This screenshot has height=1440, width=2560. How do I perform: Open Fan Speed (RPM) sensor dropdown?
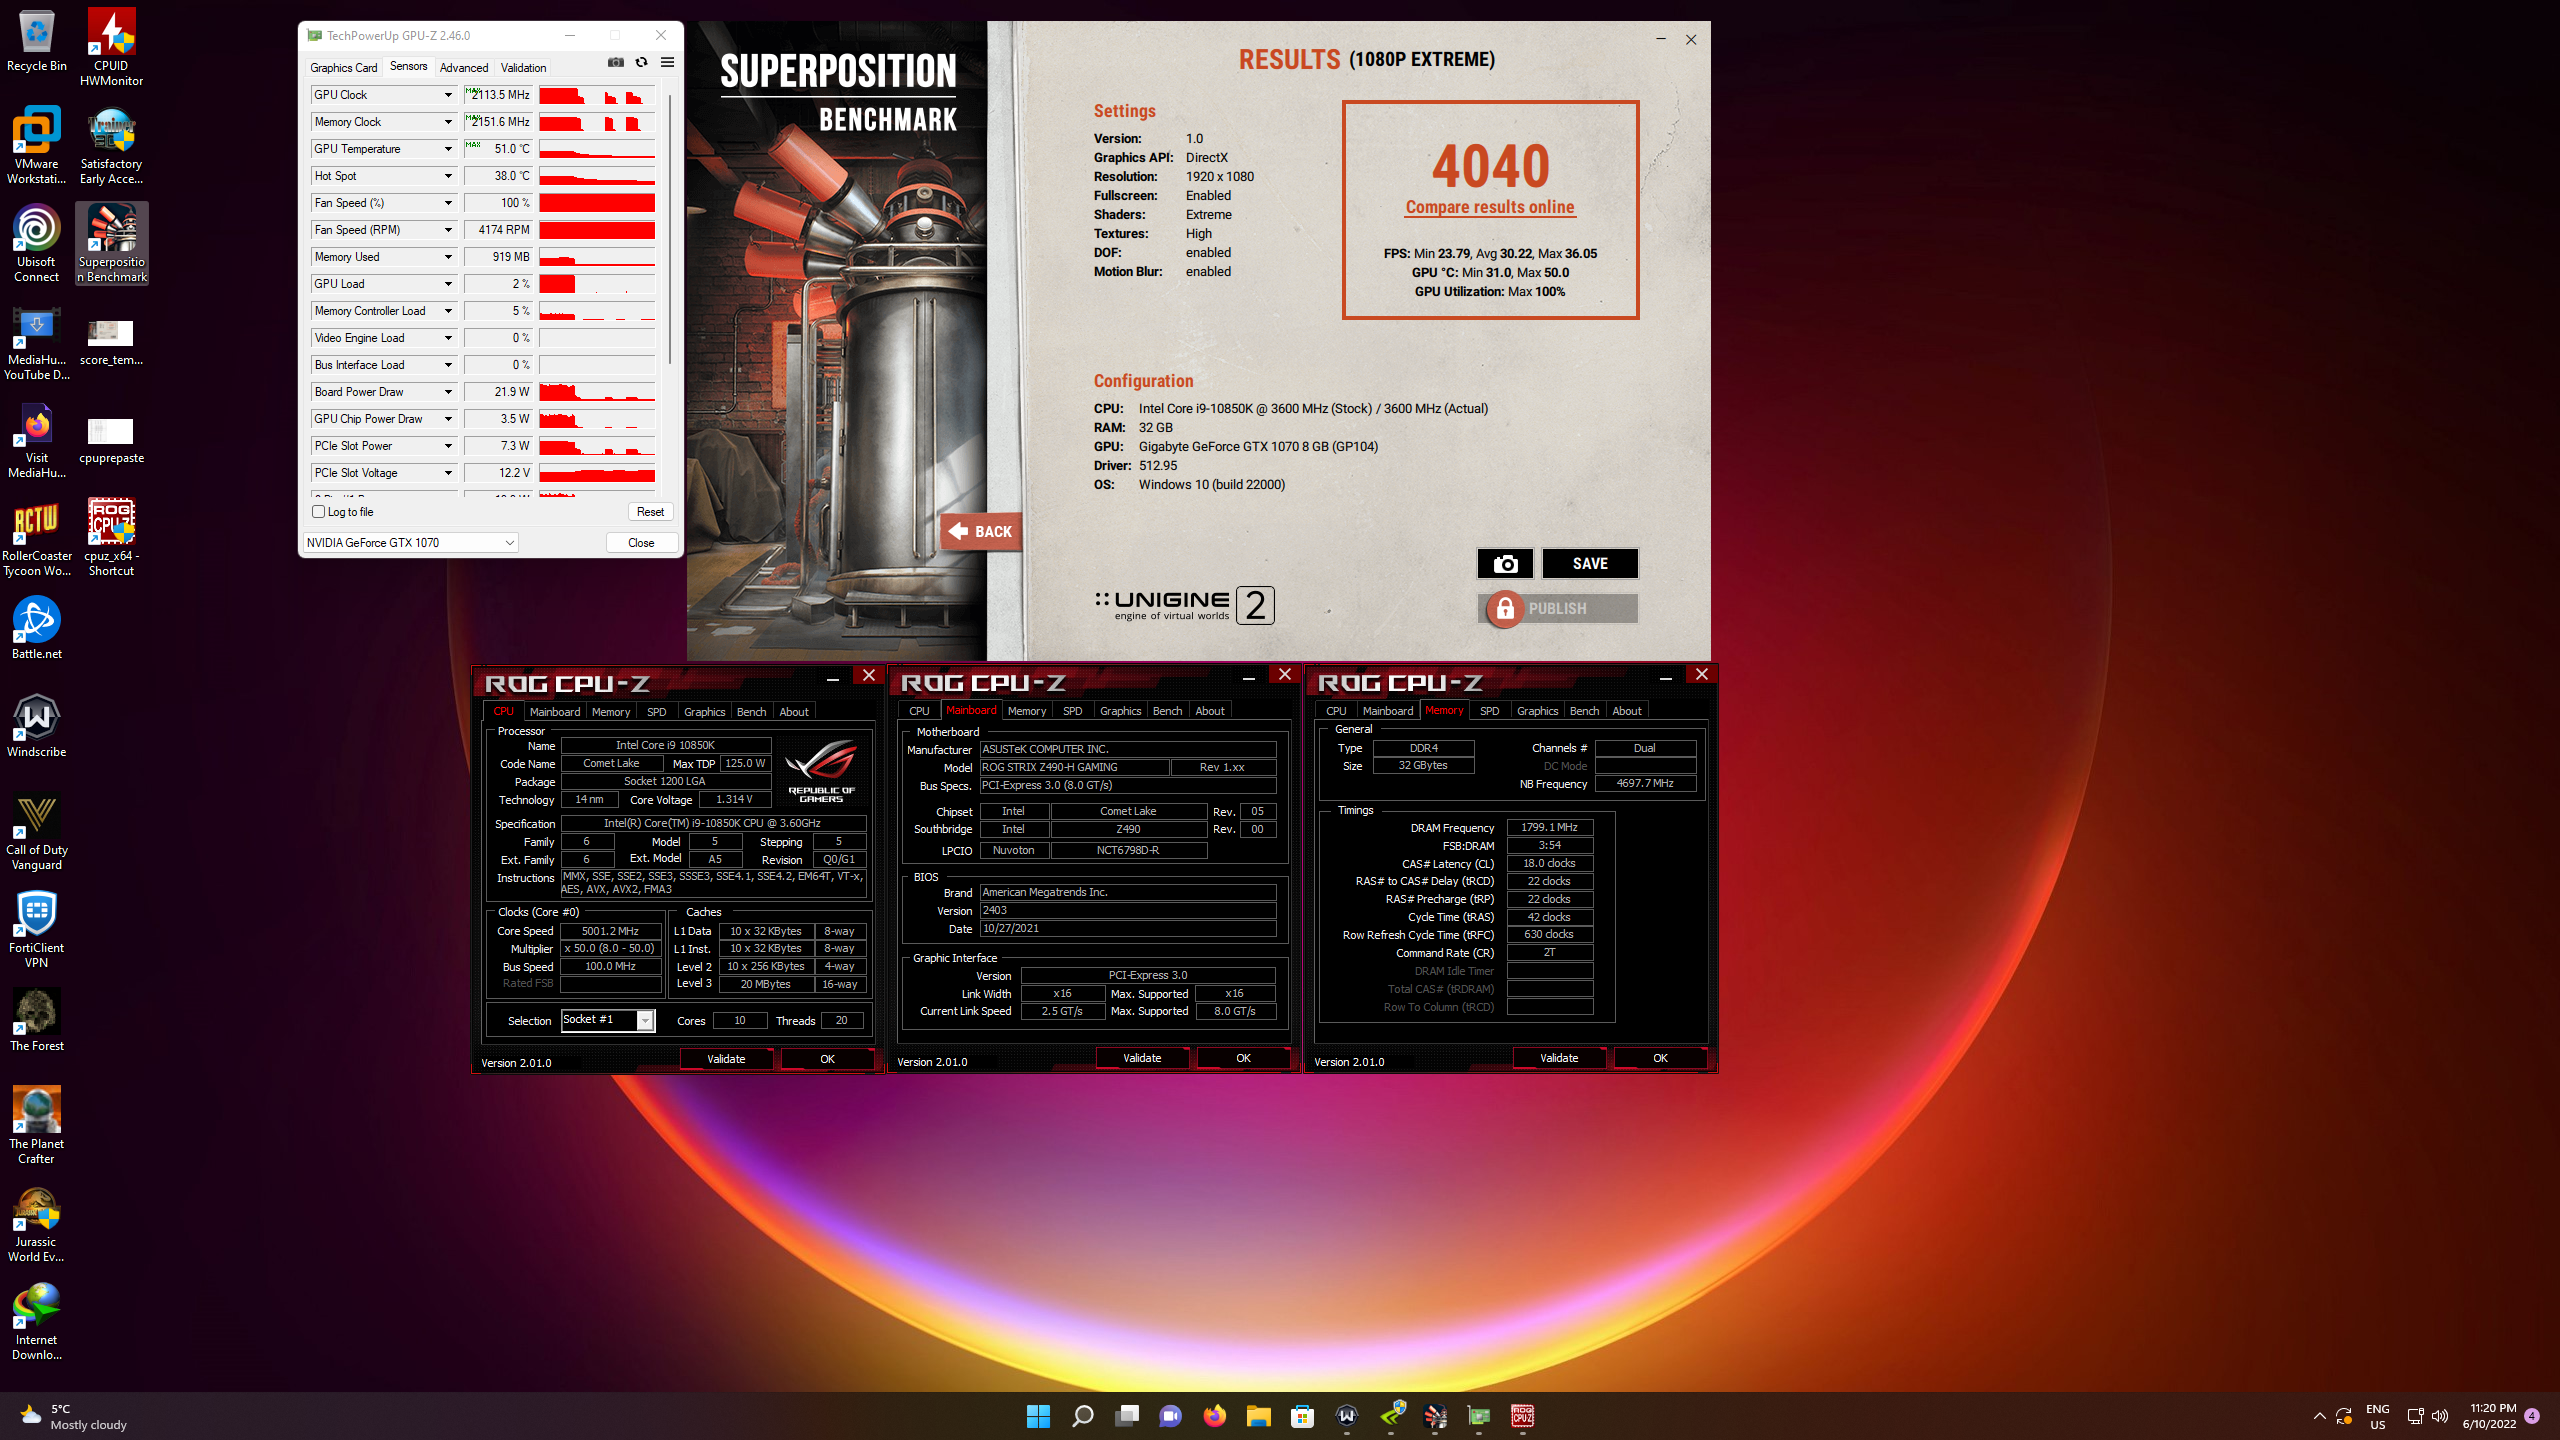[448, 230]
